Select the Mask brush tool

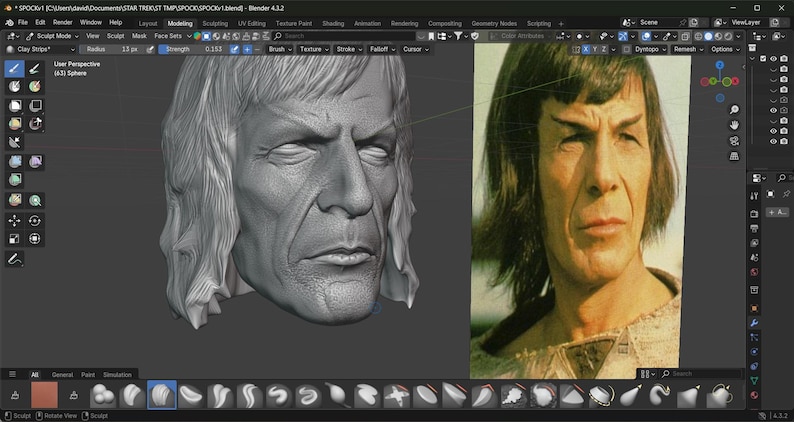click(14, 87)
